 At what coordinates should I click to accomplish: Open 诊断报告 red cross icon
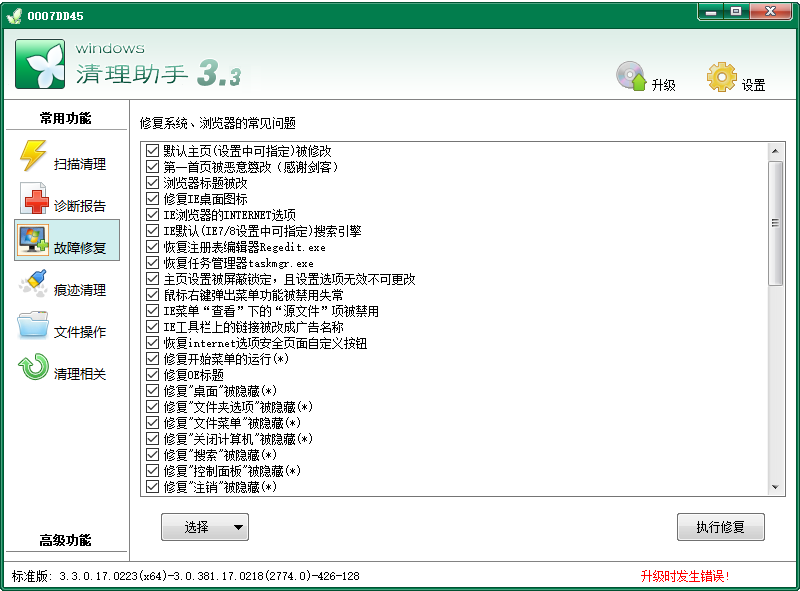coord(34,199)
